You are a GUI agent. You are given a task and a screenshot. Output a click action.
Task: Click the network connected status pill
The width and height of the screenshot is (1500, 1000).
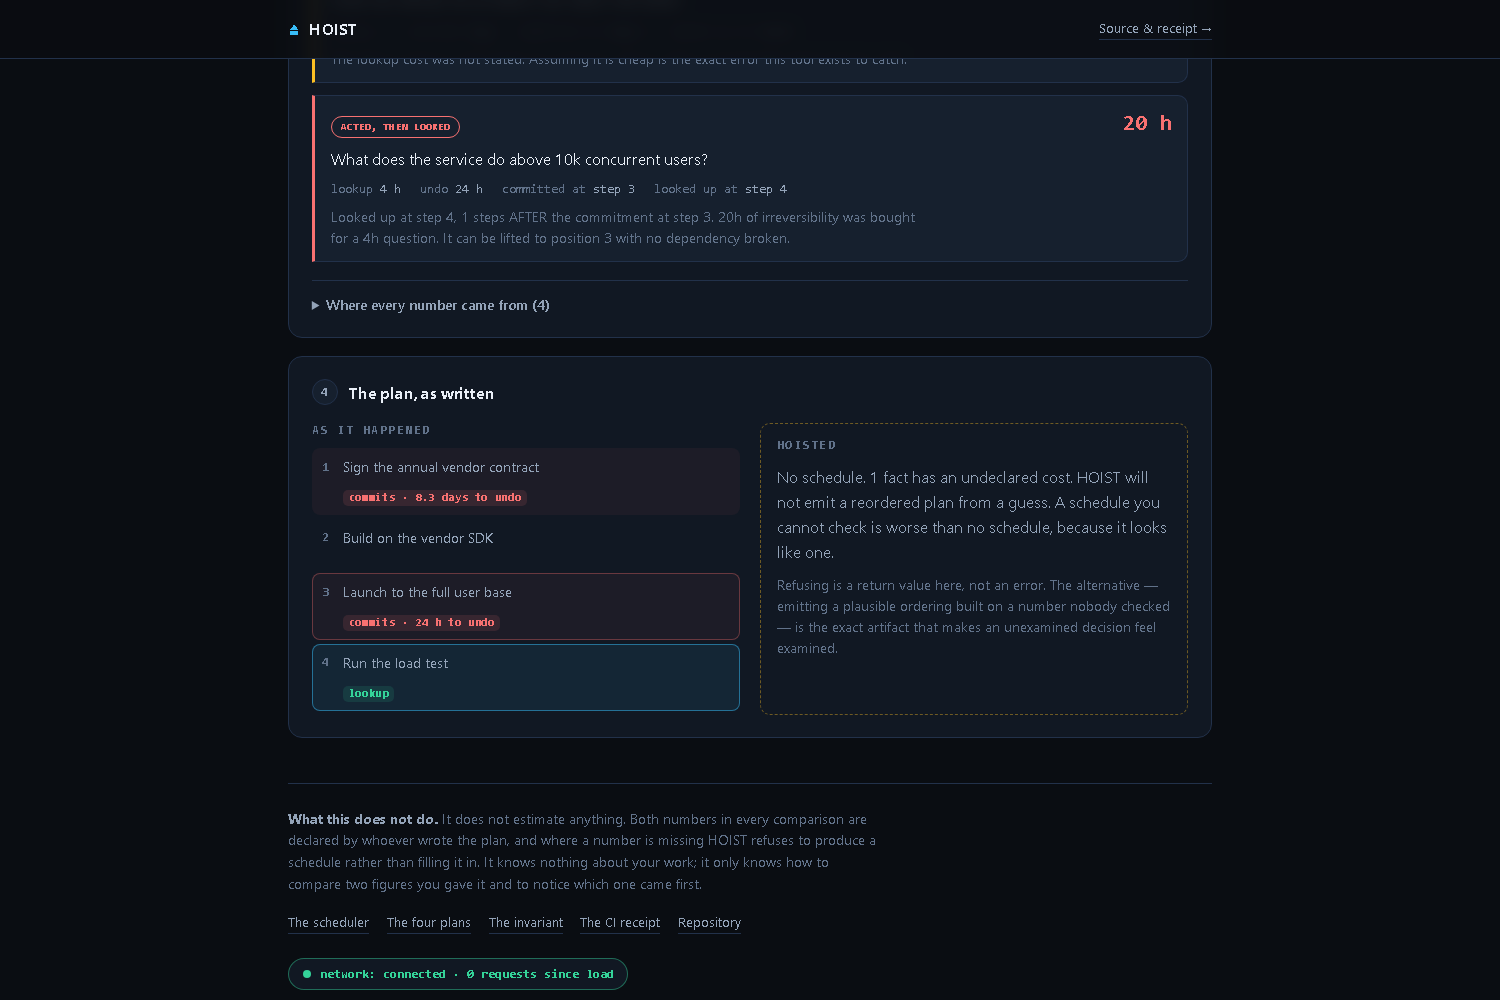[x=458, y=974]
